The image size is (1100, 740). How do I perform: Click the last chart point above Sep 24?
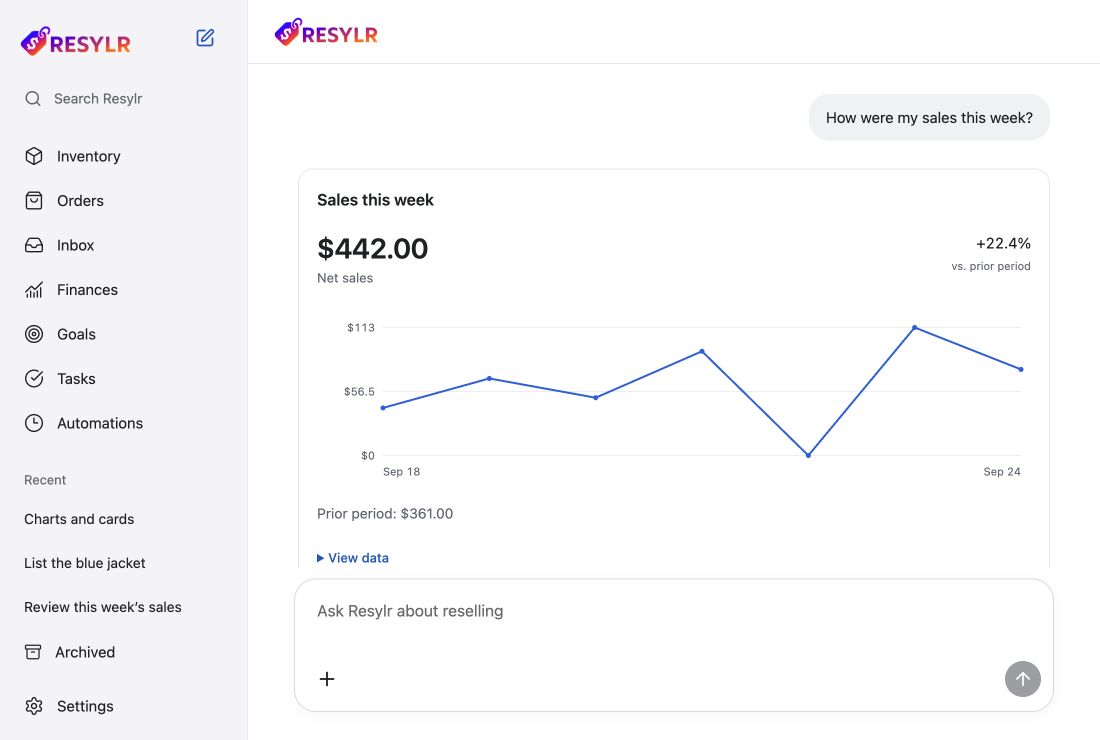click(x=1021, y=369)
